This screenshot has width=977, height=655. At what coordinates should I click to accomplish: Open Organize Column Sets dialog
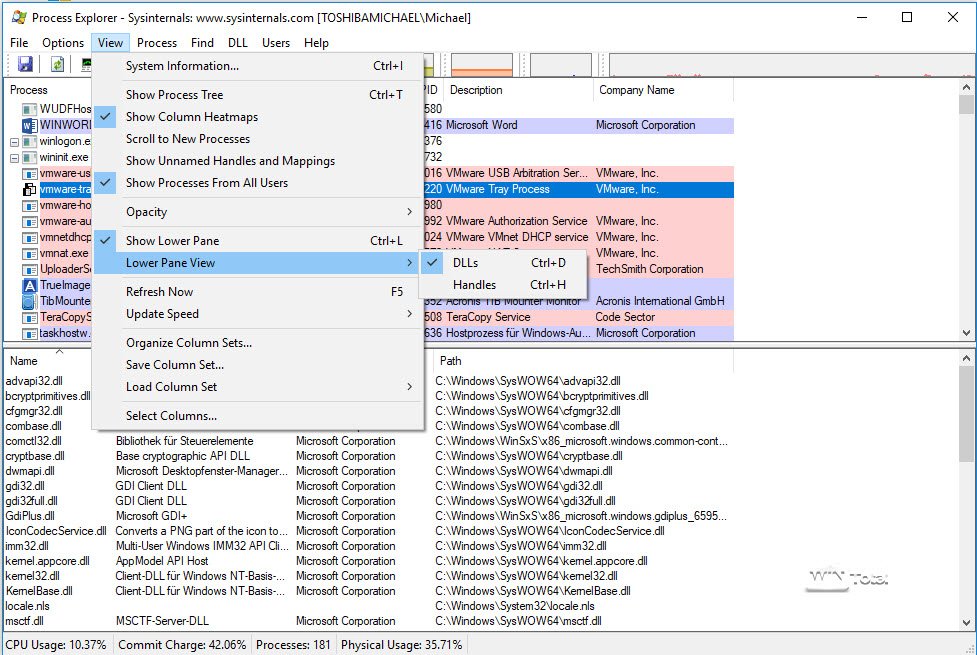[258, 343]
